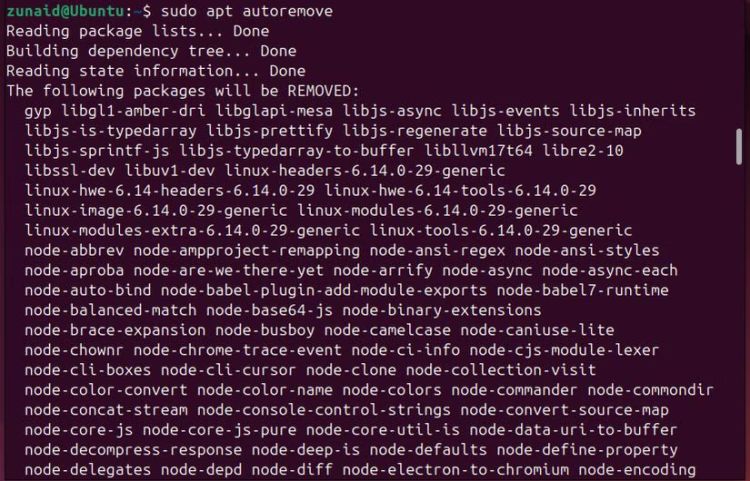750x481 pixels.
Task: Click the 'node-caniuse-lite' package name
Action: (537, 330)
